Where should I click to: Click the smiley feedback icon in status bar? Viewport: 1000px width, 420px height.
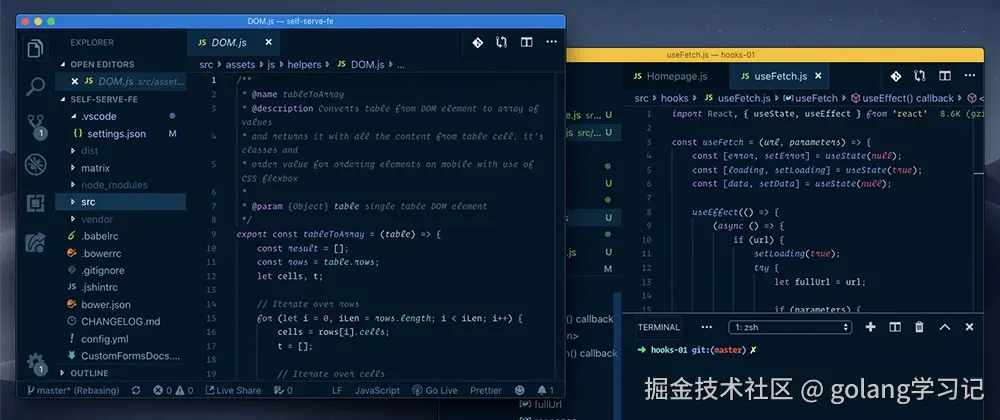520,390
